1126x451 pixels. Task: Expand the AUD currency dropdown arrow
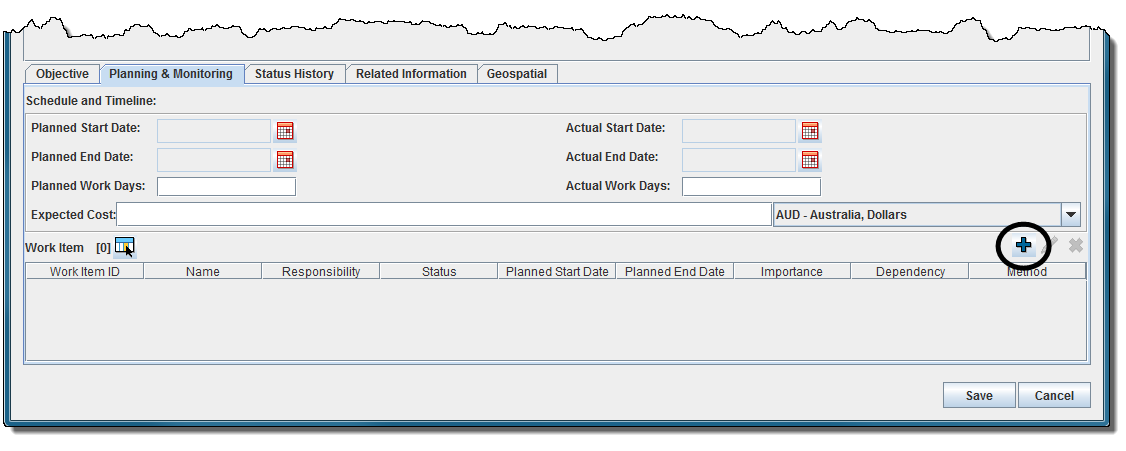coord(1071,215)
